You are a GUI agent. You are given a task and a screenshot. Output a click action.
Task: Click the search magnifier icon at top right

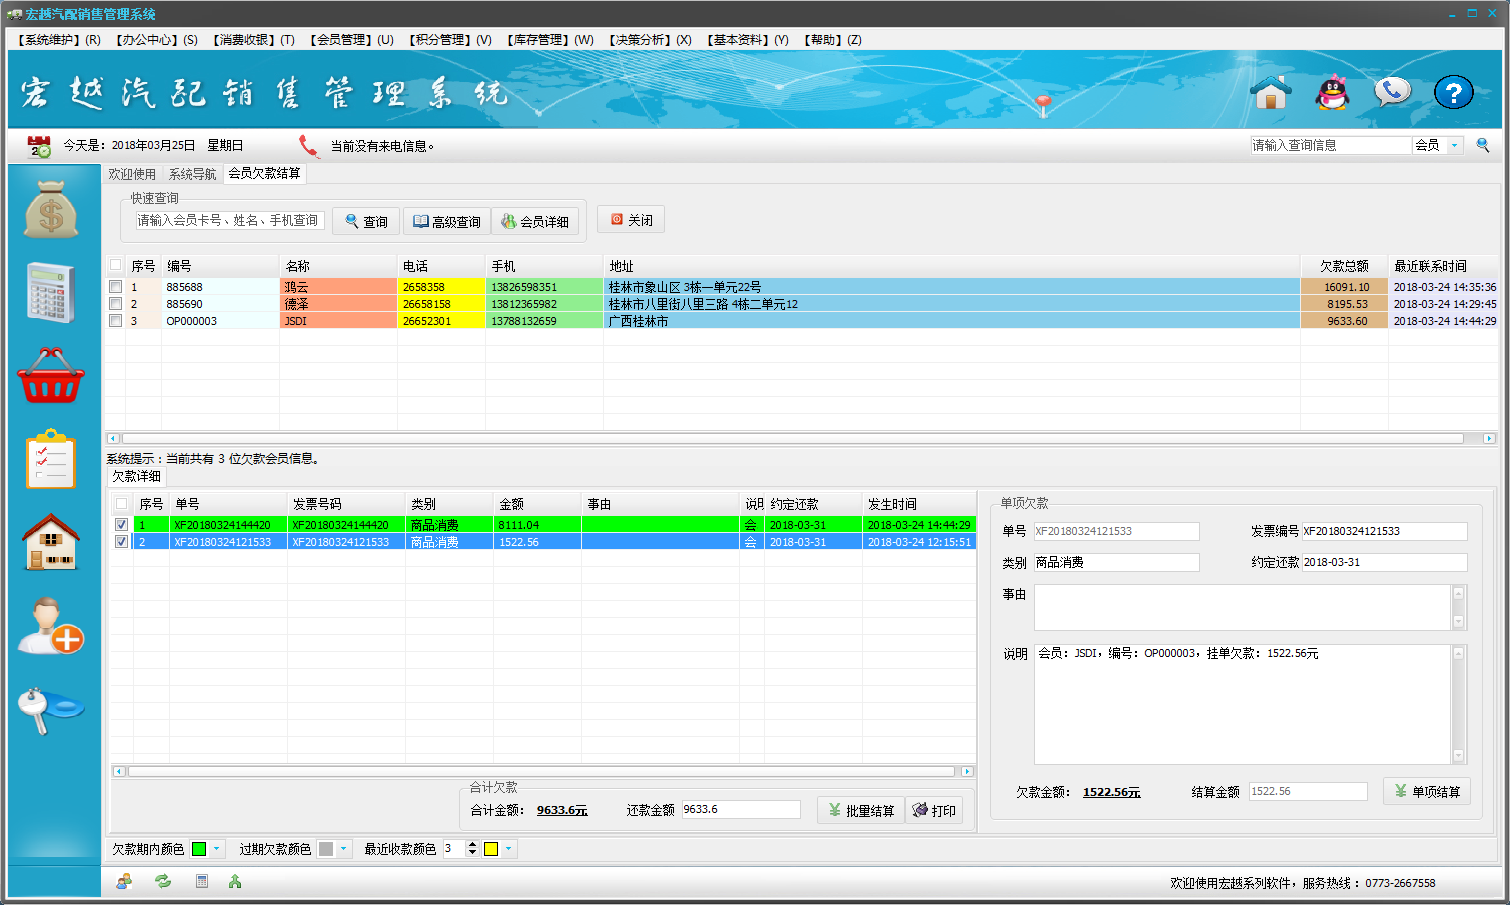(x=1483, y=145)
